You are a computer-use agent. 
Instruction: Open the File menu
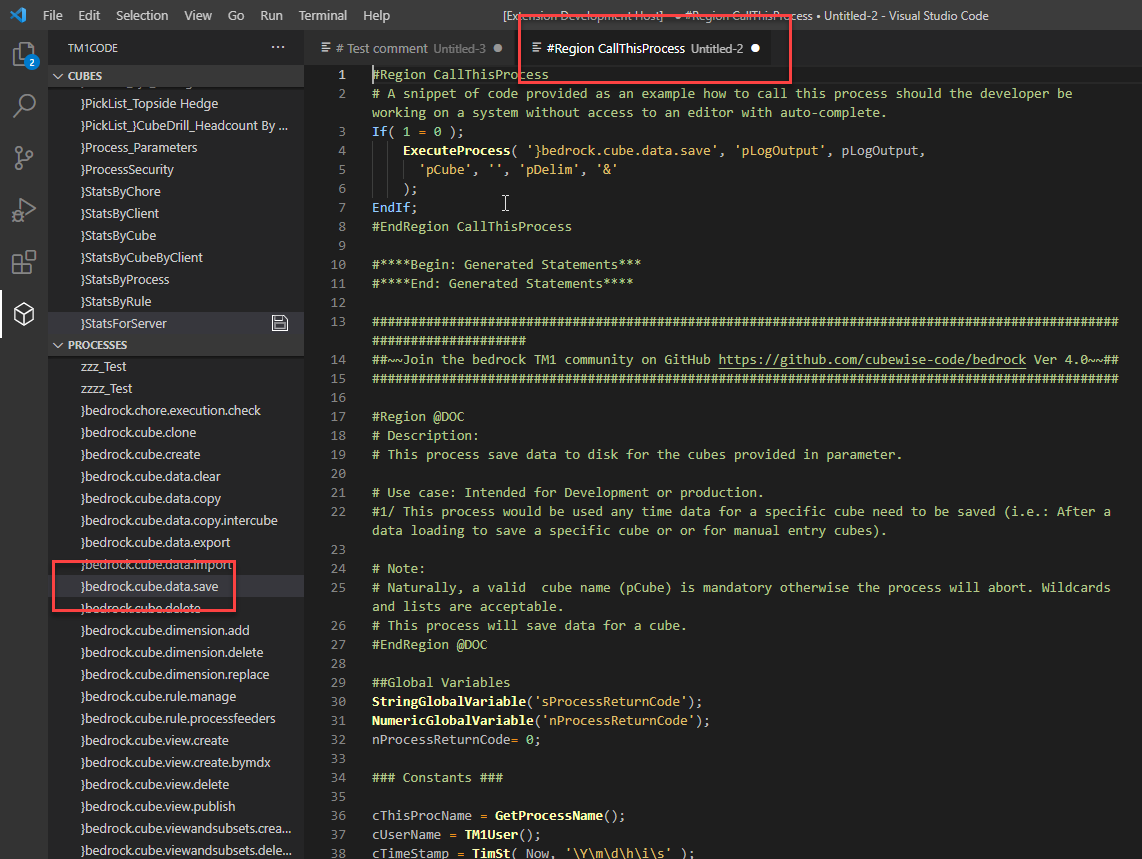click(x=52, y=15)
